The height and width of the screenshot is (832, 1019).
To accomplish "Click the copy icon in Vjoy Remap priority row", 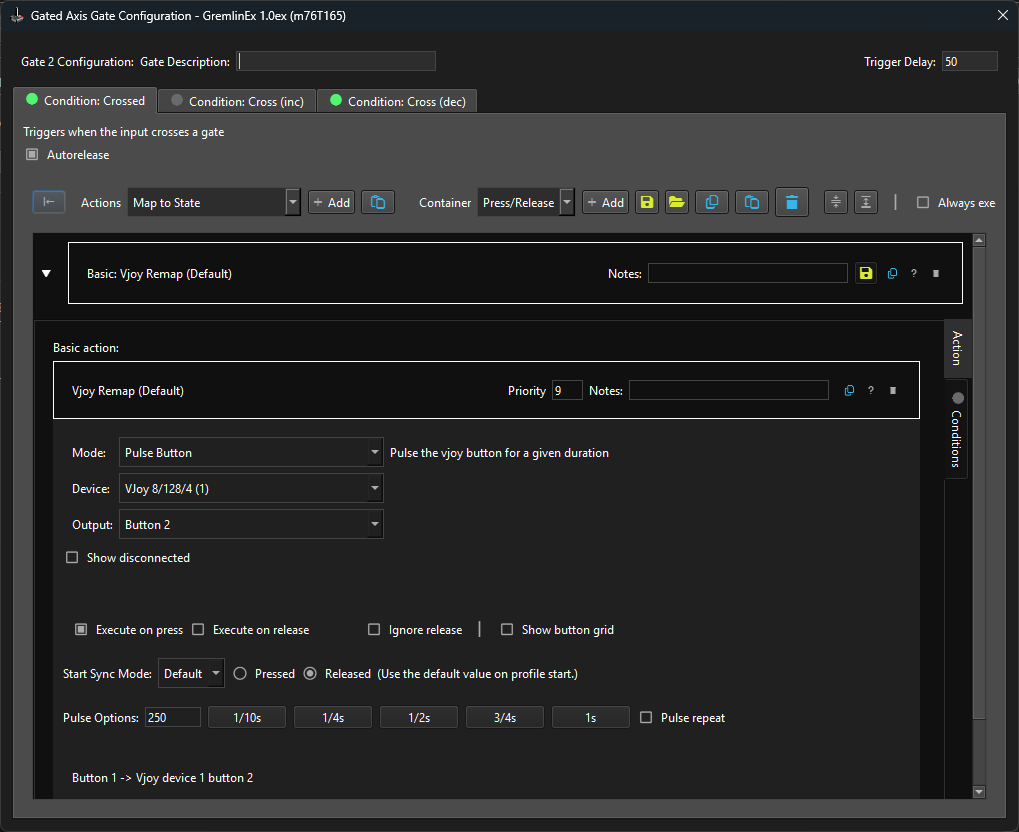I will pos(849,391).
